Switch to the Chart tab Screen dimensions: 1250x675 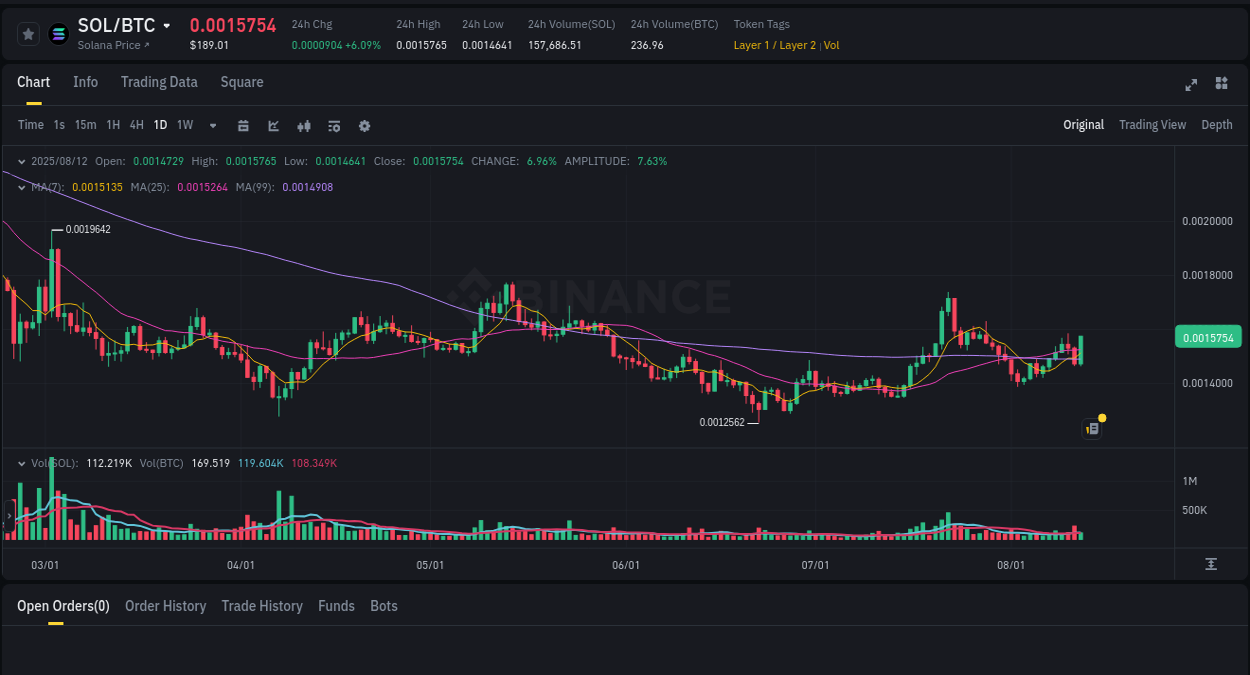pyautogui.click(x=34, y=82)
